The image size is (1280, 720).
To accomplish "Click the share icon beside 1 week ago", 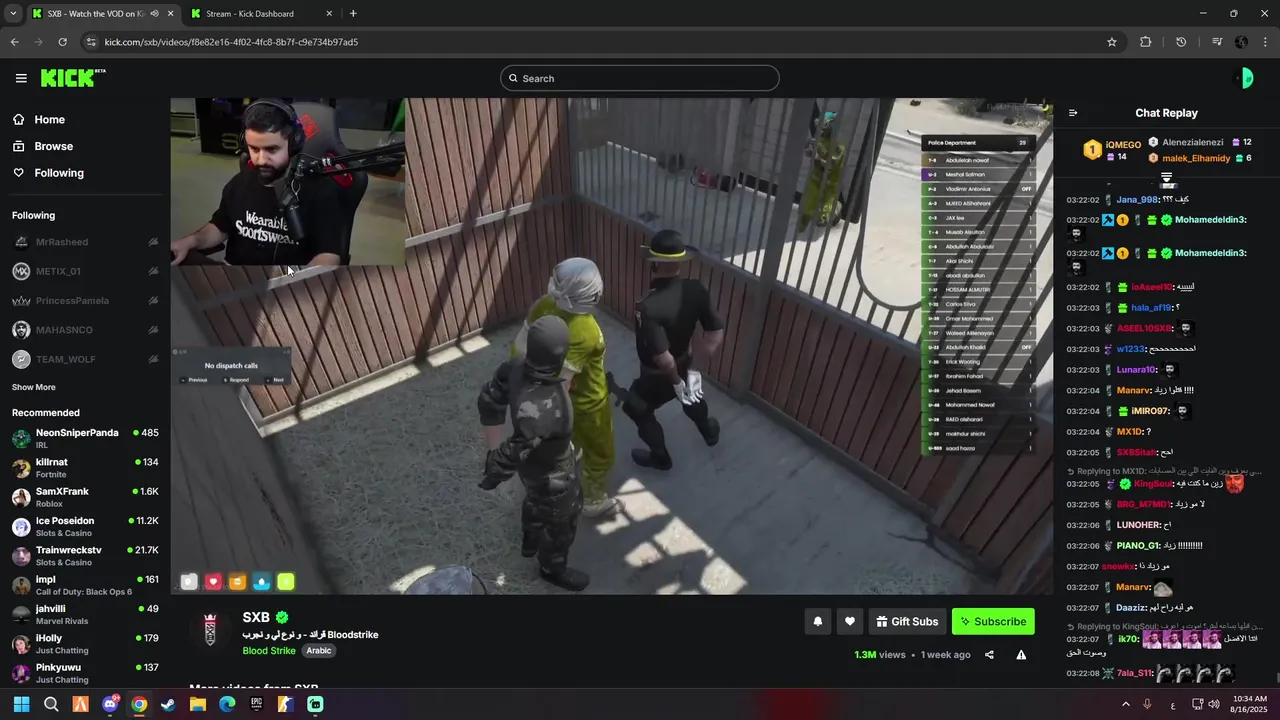I will [989, 655].
